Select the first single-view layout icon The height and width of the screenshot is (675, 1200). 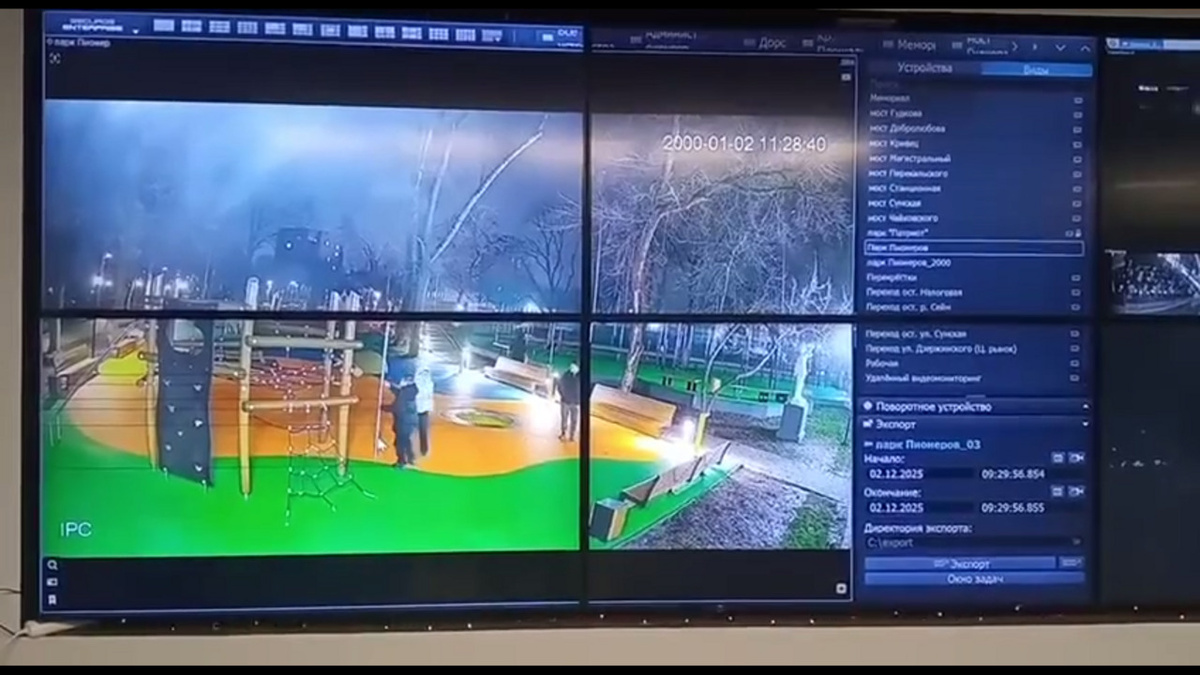coord(164,26)
